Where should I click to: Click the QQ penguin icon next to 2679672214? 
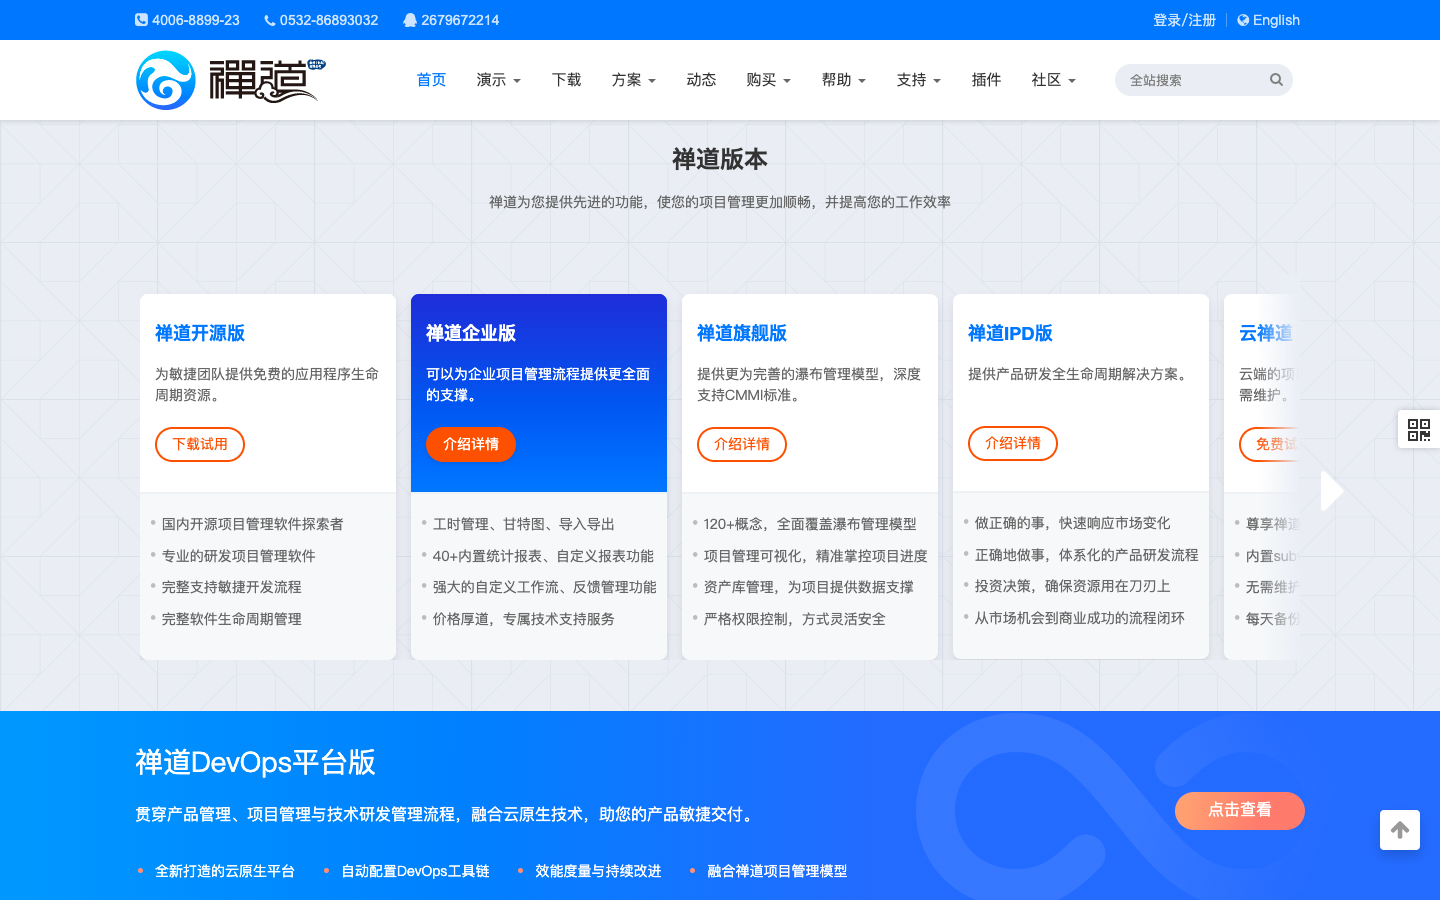[x=410, y=19]
